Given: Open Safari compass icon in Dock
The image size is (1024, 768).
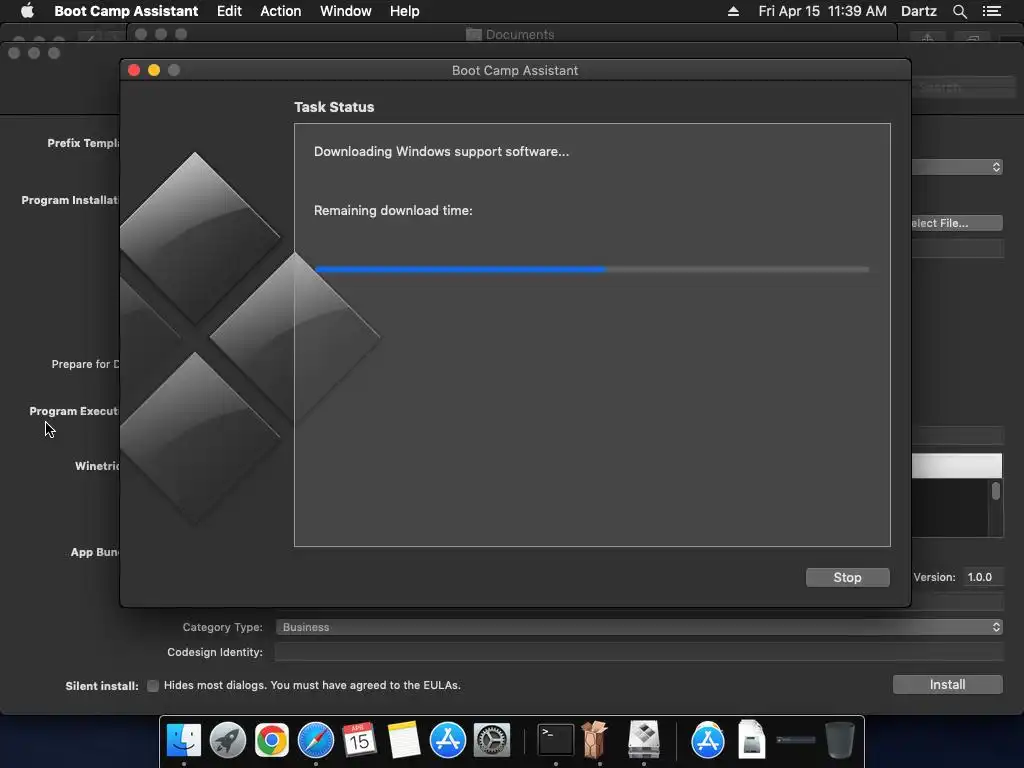Looking at the screenshot, I should pos(316,740).
